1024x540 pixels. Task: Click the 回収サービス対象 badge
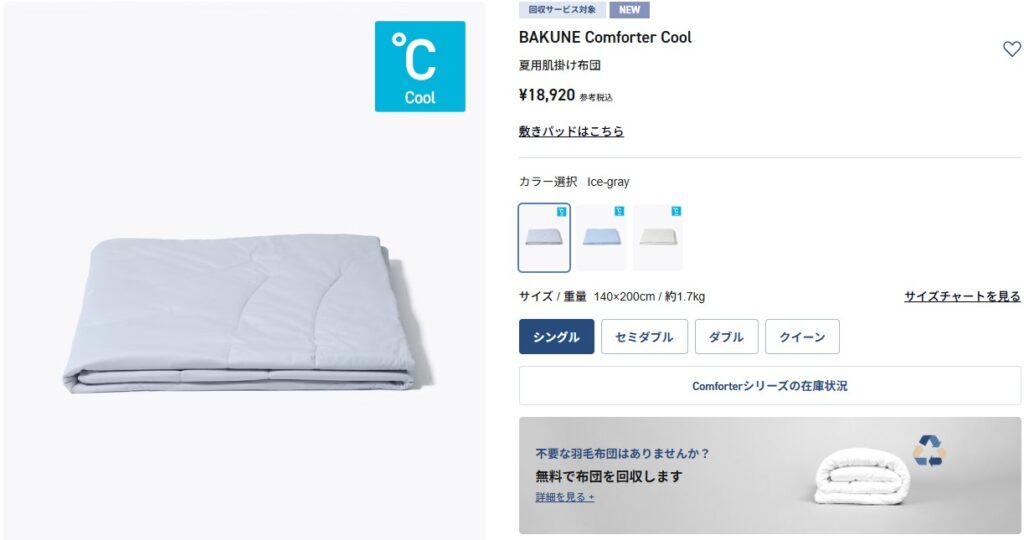click(562, 10)
